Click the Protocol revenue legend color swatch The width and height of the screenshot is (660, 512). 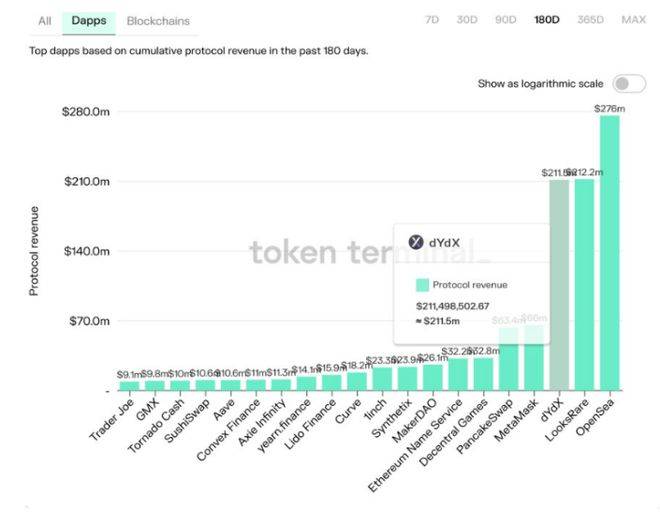click(x=423, y=285)
